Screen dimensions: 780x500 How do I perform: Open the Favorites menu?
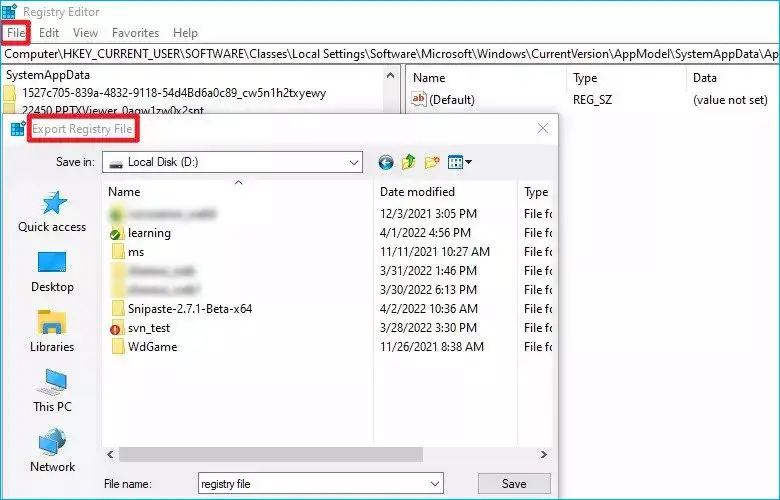click(x=135, y=33)
